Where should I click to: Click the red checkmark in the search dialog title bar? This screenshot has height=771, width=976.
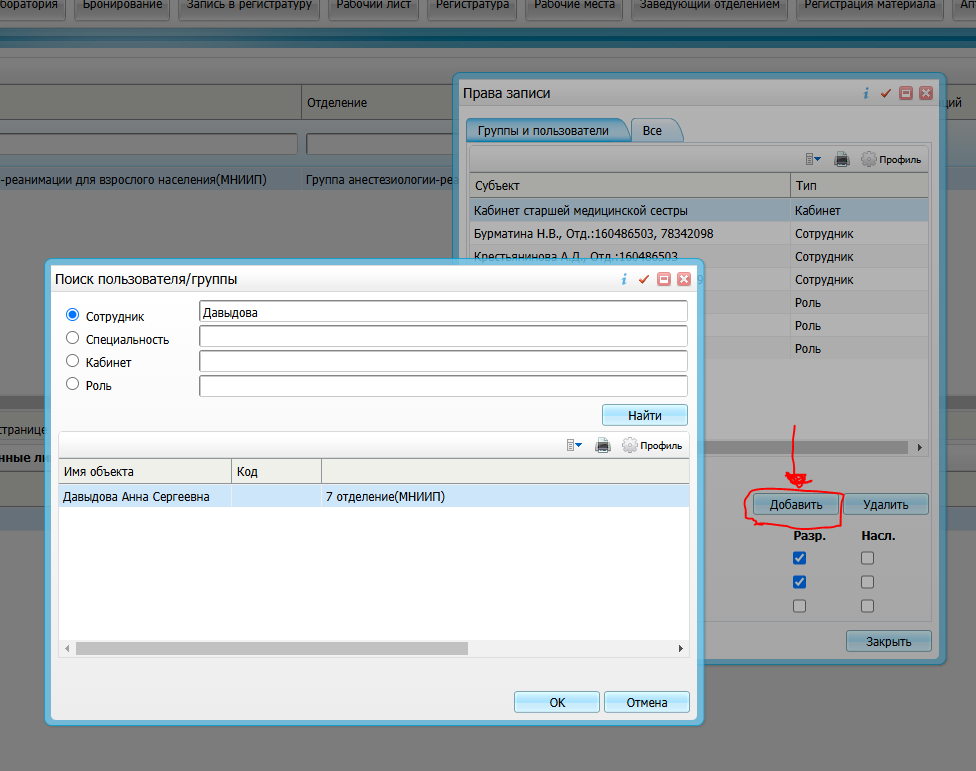click(644, 280)
